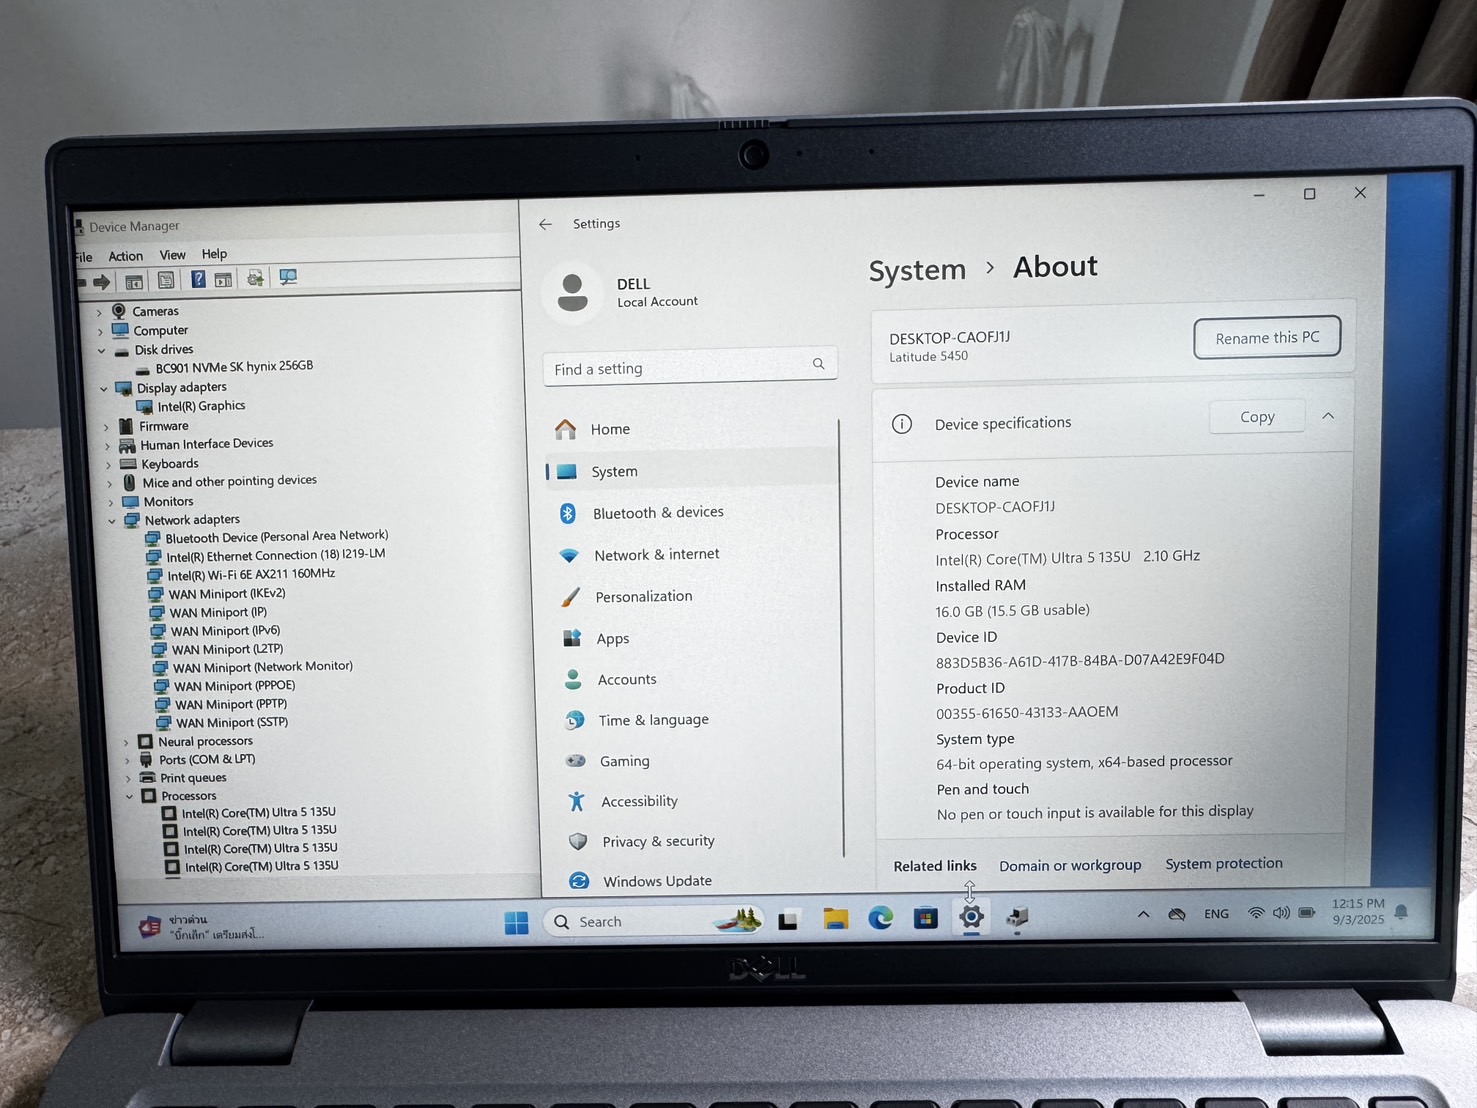Collapse the Processors node
This screenshot has height=1108, width=1477.
point(129,797)
